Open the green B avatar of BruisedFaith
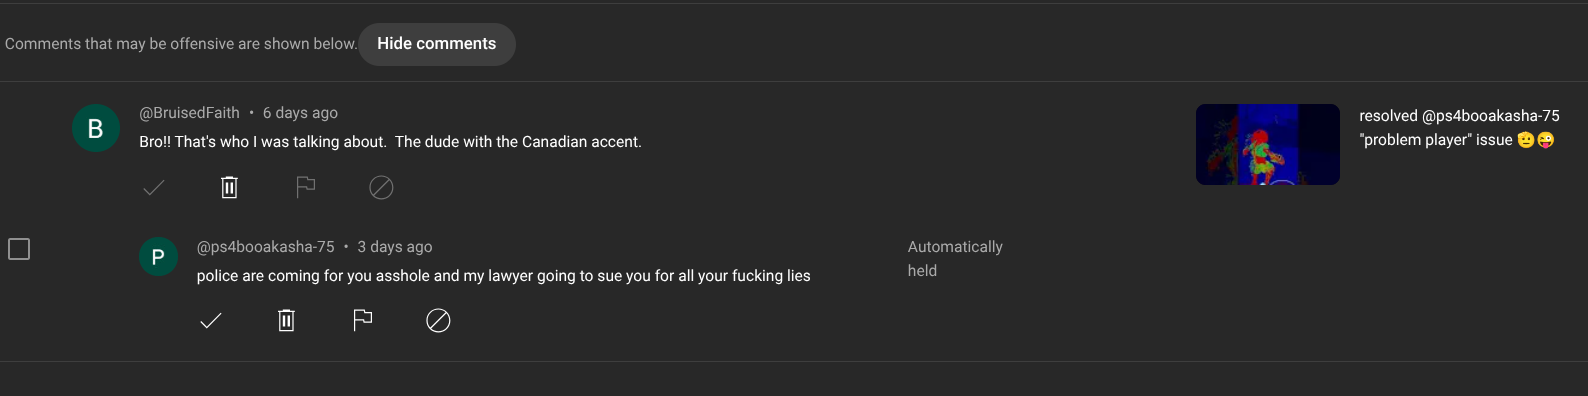Screen dimensions: 1588x396 96,128
